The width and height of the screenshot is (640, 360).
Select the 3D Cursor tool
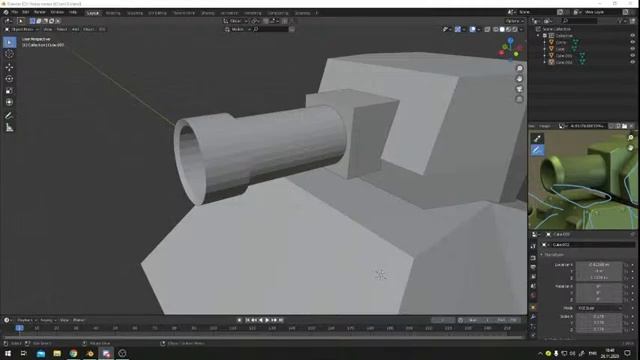tap(9, 54)
